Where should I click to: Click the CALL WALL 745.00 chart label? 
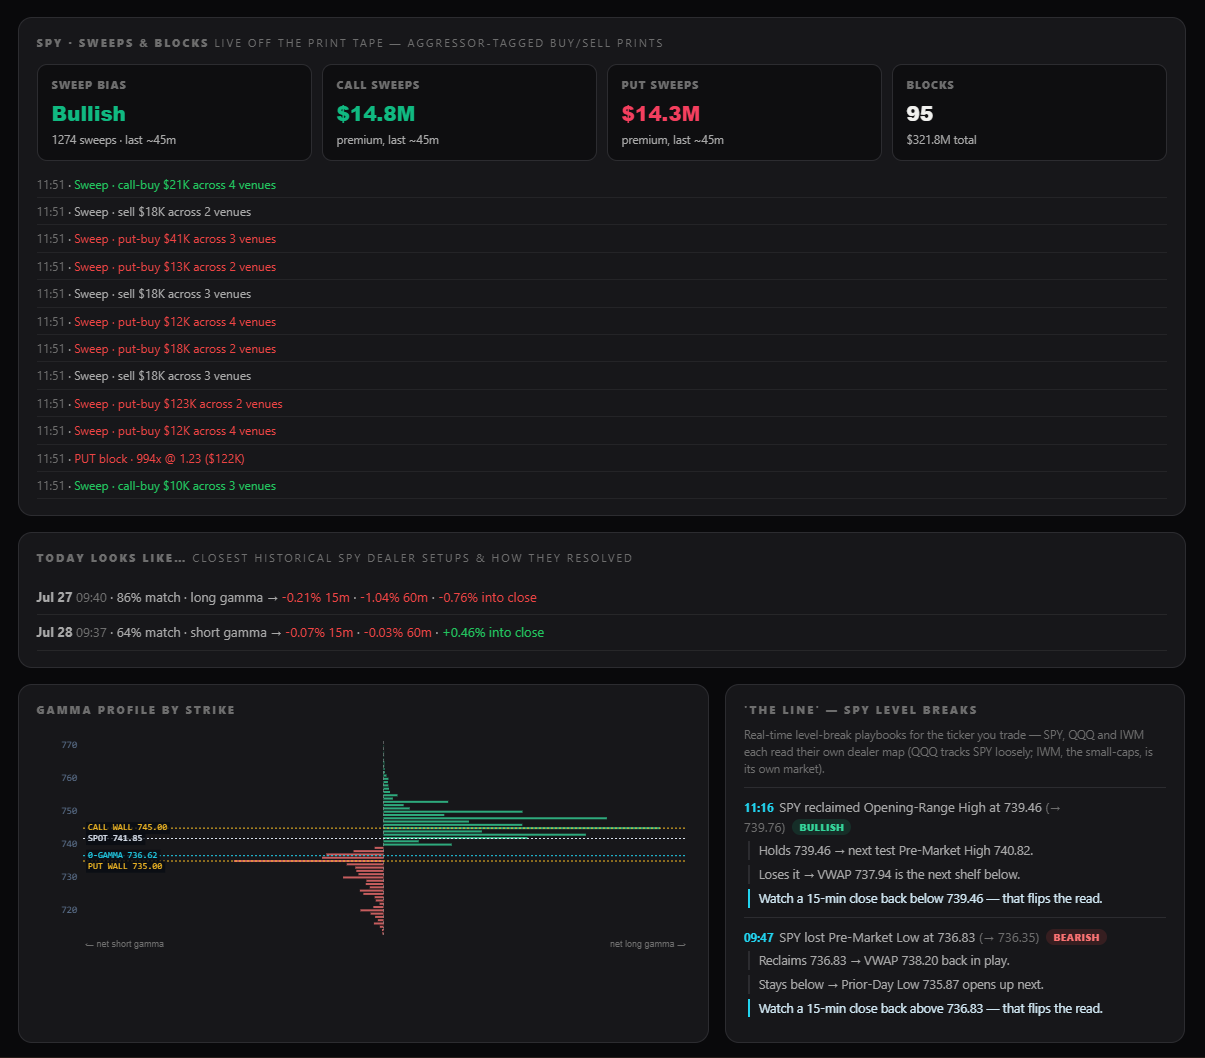coord(127,828)
